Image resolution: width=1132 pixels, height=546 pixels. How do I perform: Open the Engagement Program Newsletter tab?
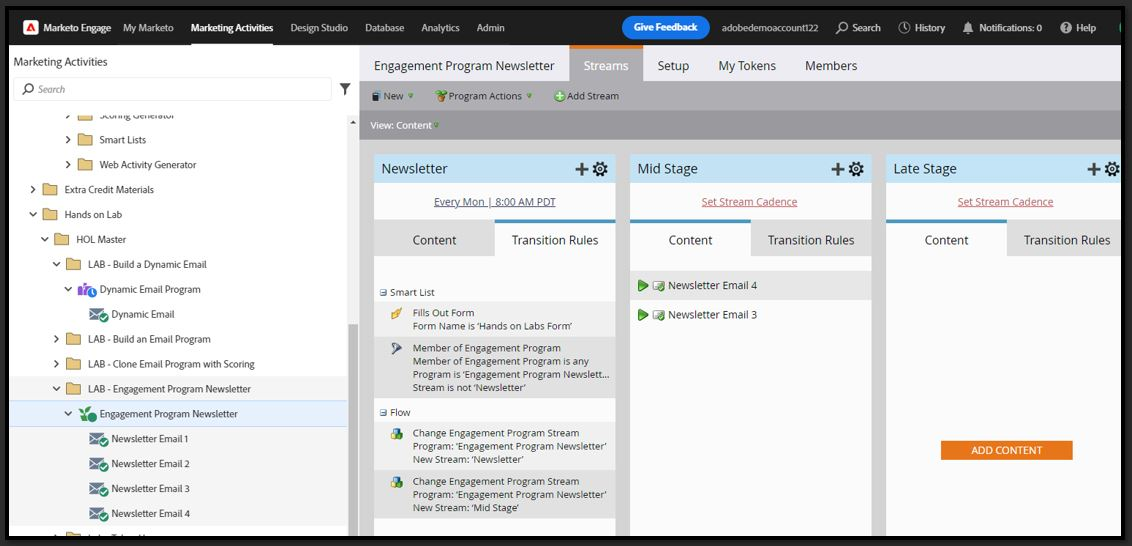click(x=464, y=66)
